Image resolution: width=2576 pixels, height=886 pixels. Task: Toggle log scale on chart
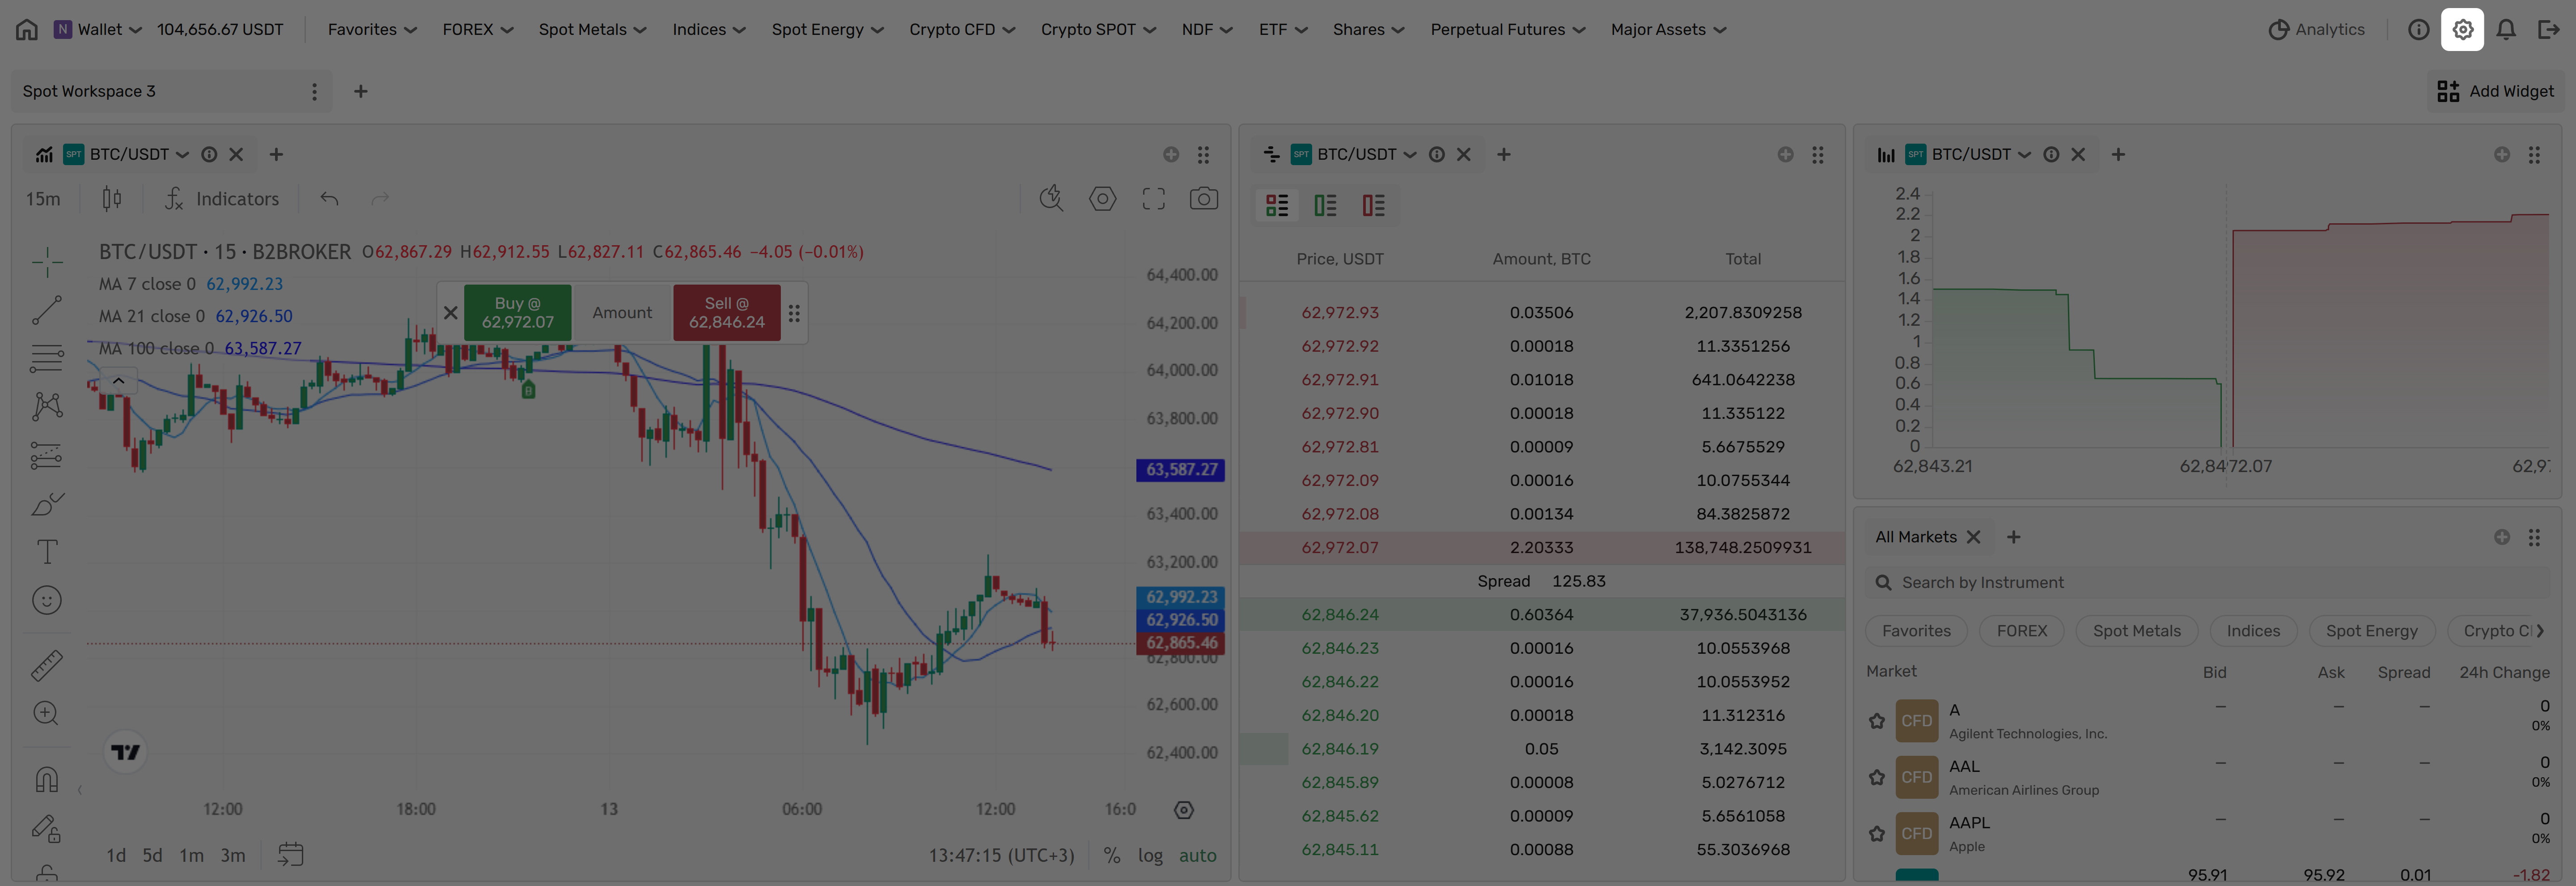click(1150, 856)
